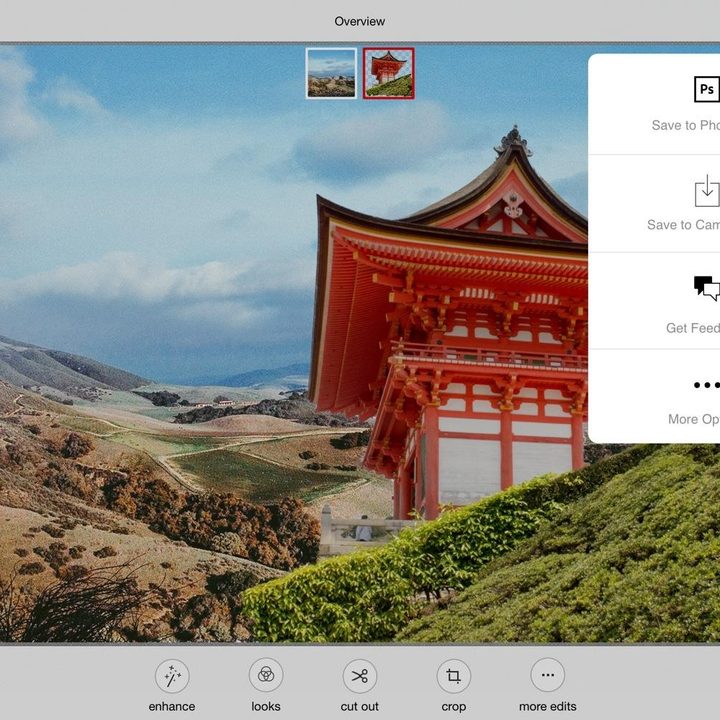The height and width of the screenshot is (720, 720).
Task: Choose More Options text
Action: 694,419
